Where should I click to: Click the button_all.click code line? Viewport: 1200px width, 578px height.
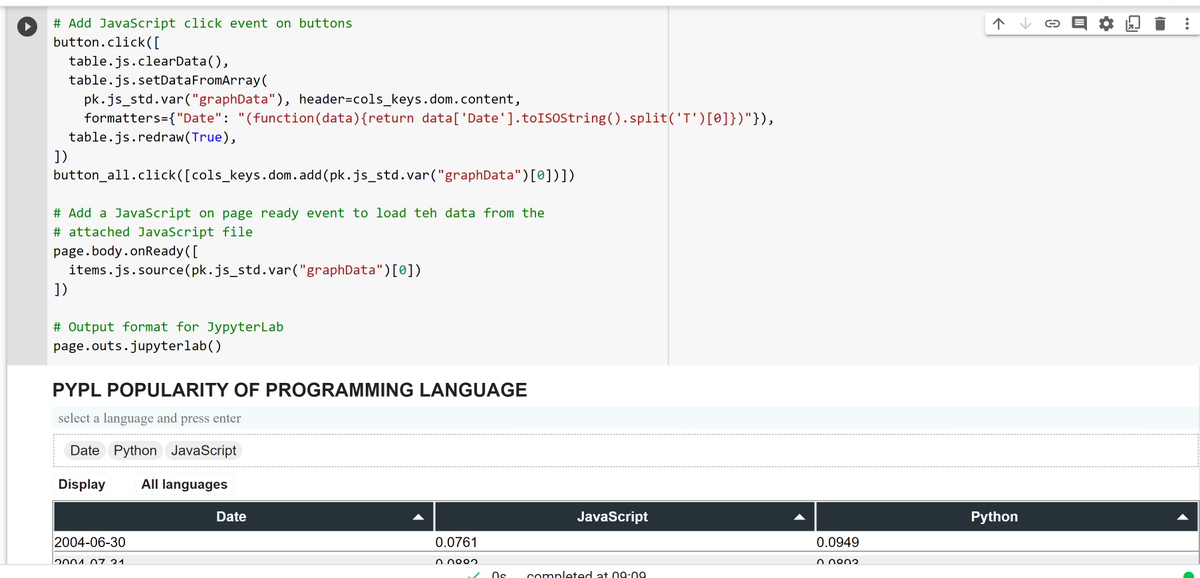point(313,175)
